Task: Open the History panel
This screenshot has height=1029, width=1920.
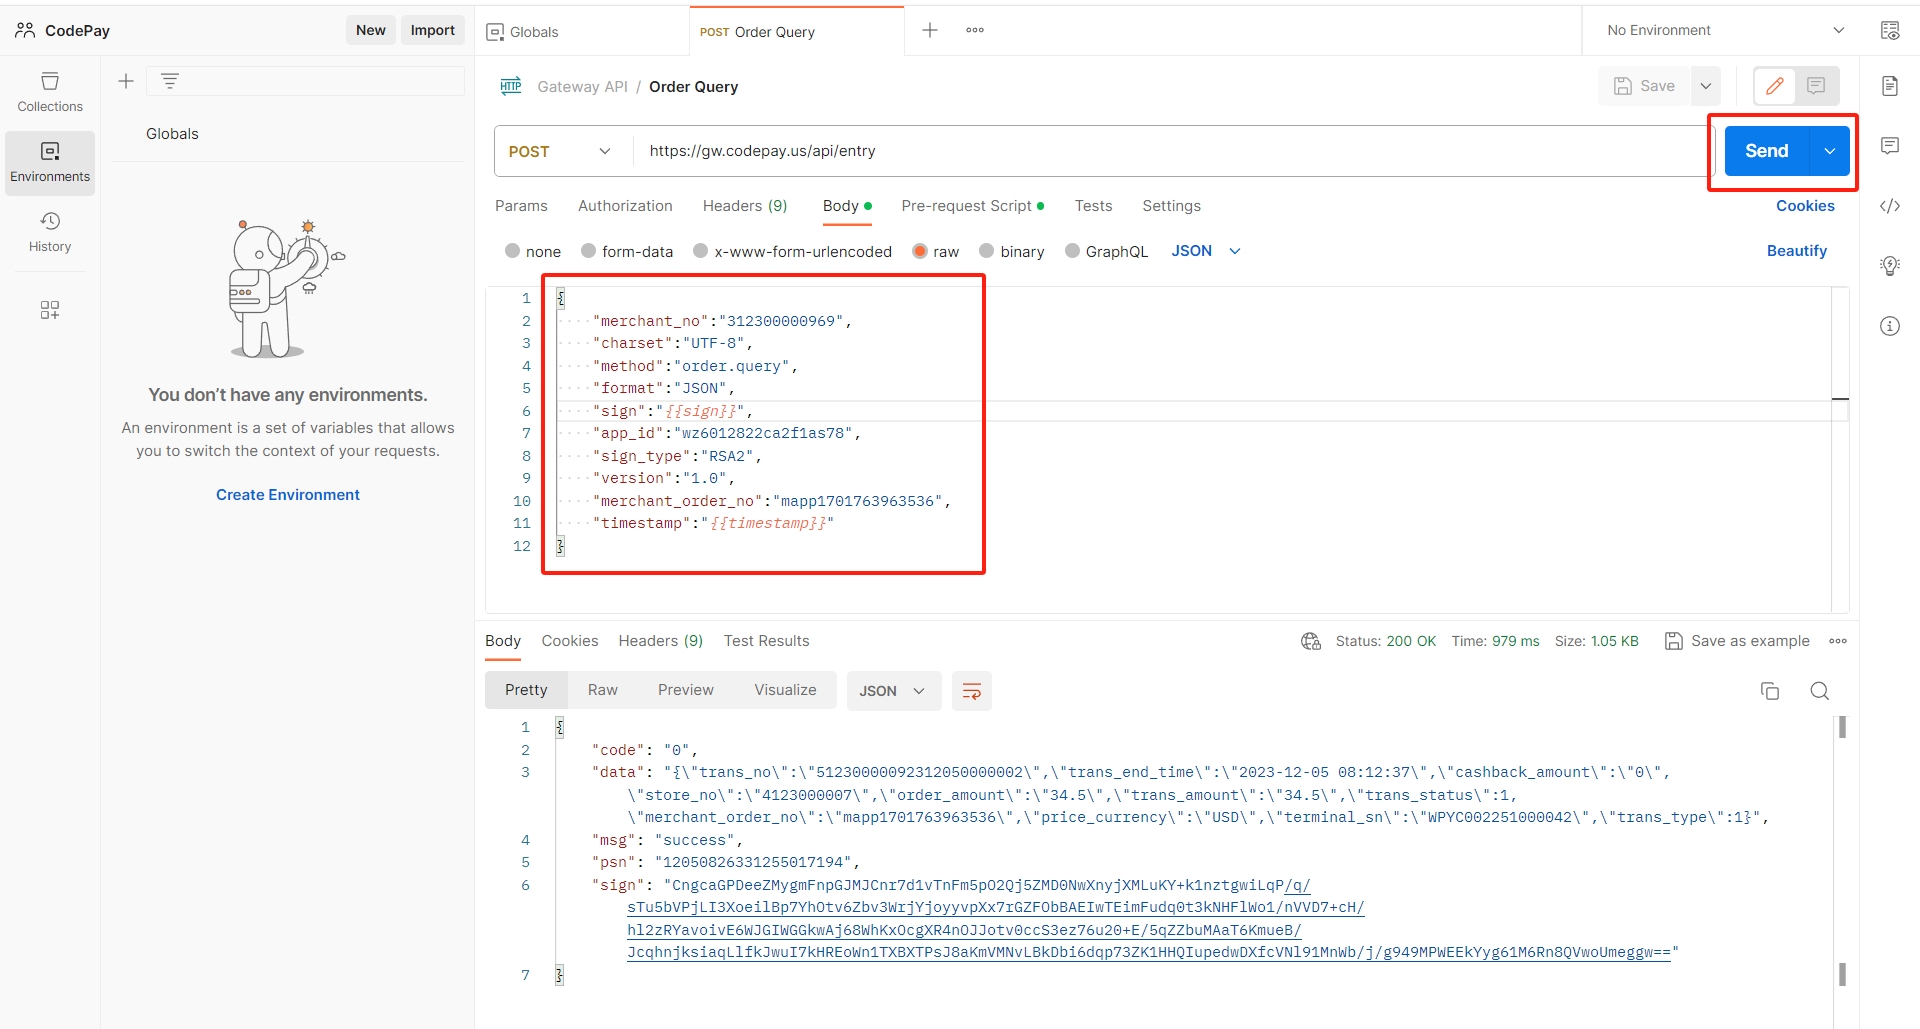Action: [x=49, y=231]
